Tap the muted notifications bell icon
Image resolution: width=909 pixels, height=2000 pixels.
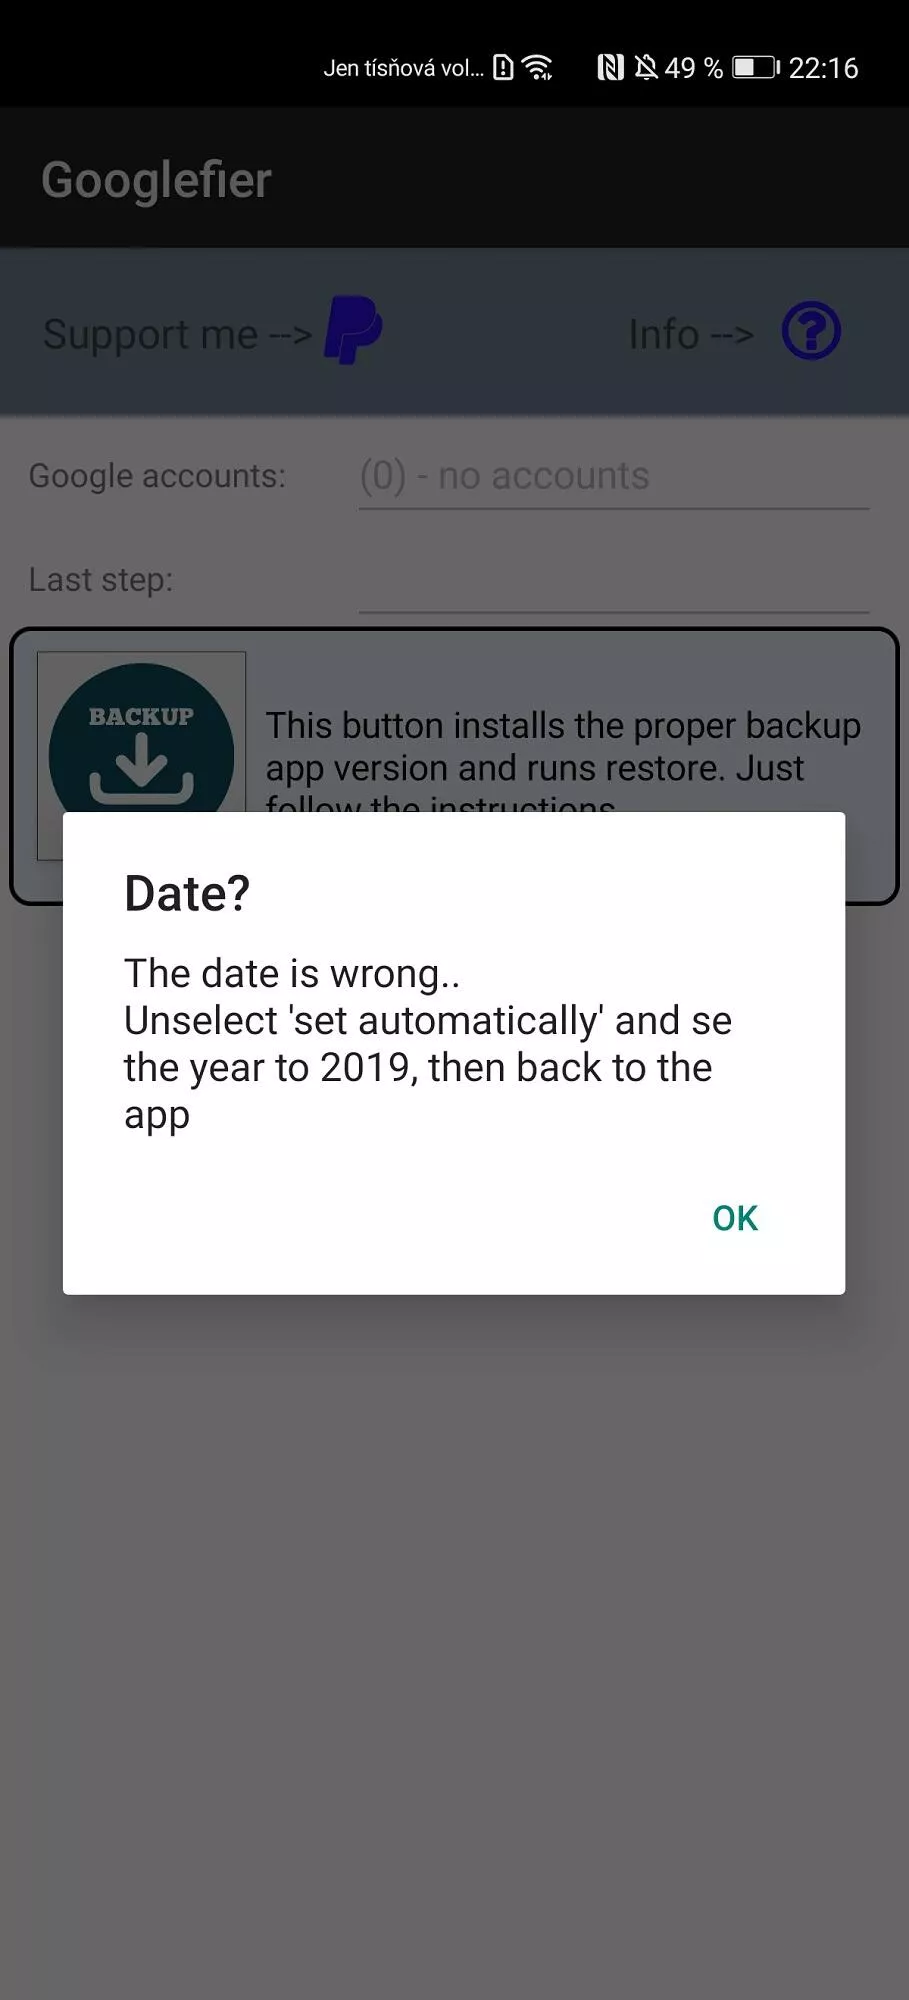click(x=646, y=68)
